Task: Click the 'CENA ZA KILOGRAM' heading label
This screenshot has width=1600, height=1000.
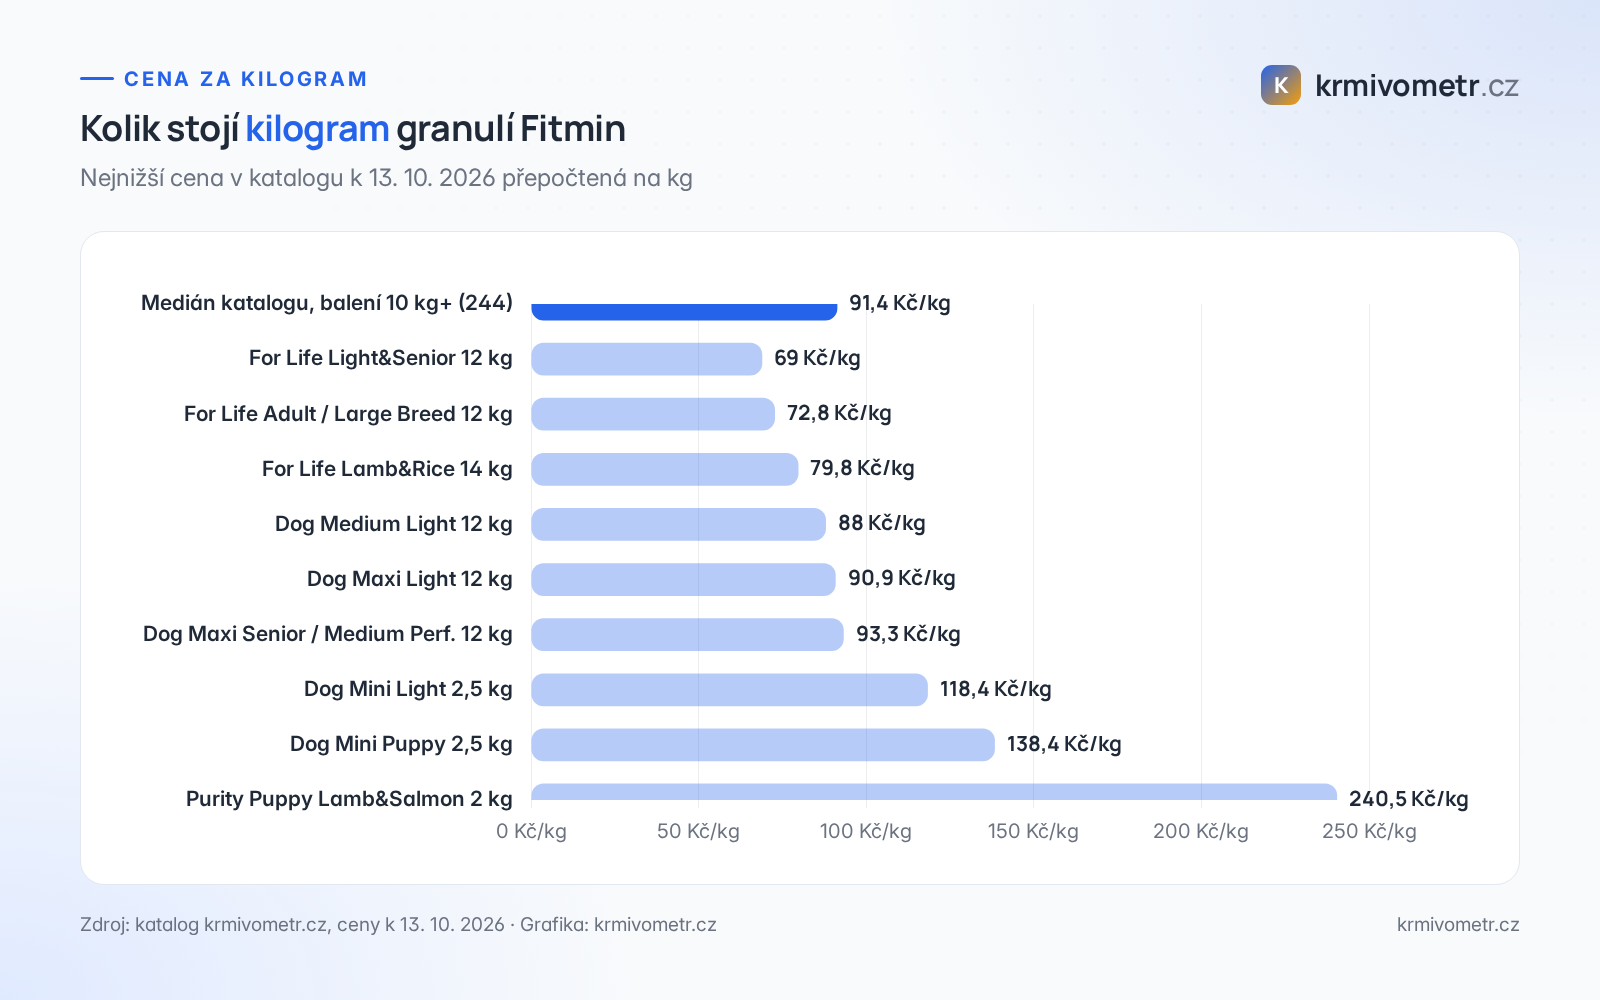Action: pos(246,79)
